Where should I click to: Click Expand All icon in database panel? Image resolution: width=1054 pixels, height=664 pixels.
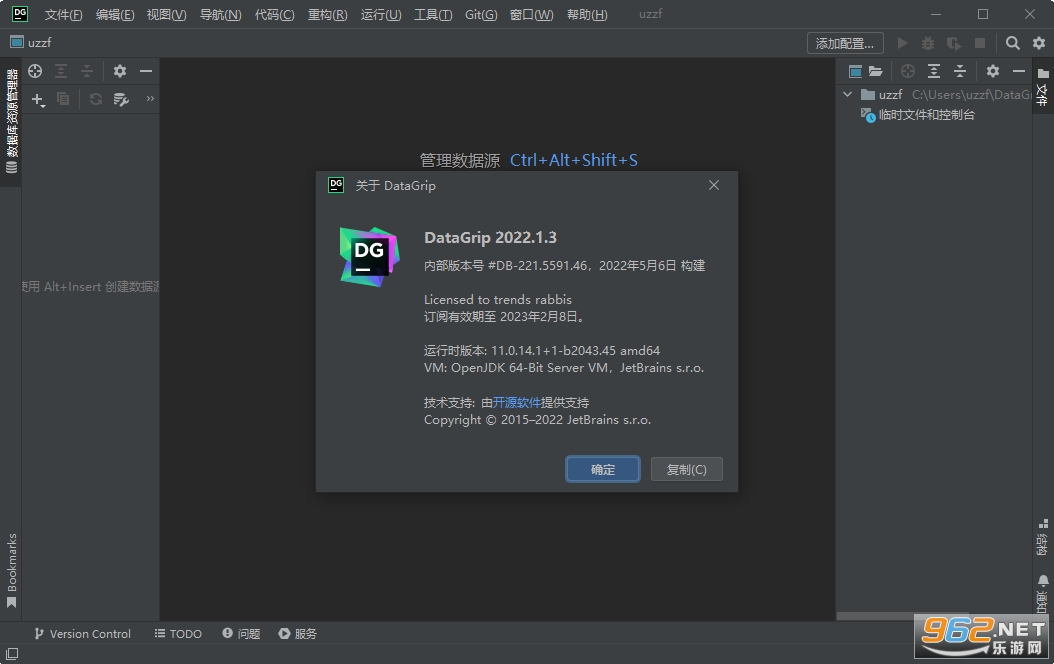tap(61, 71)
